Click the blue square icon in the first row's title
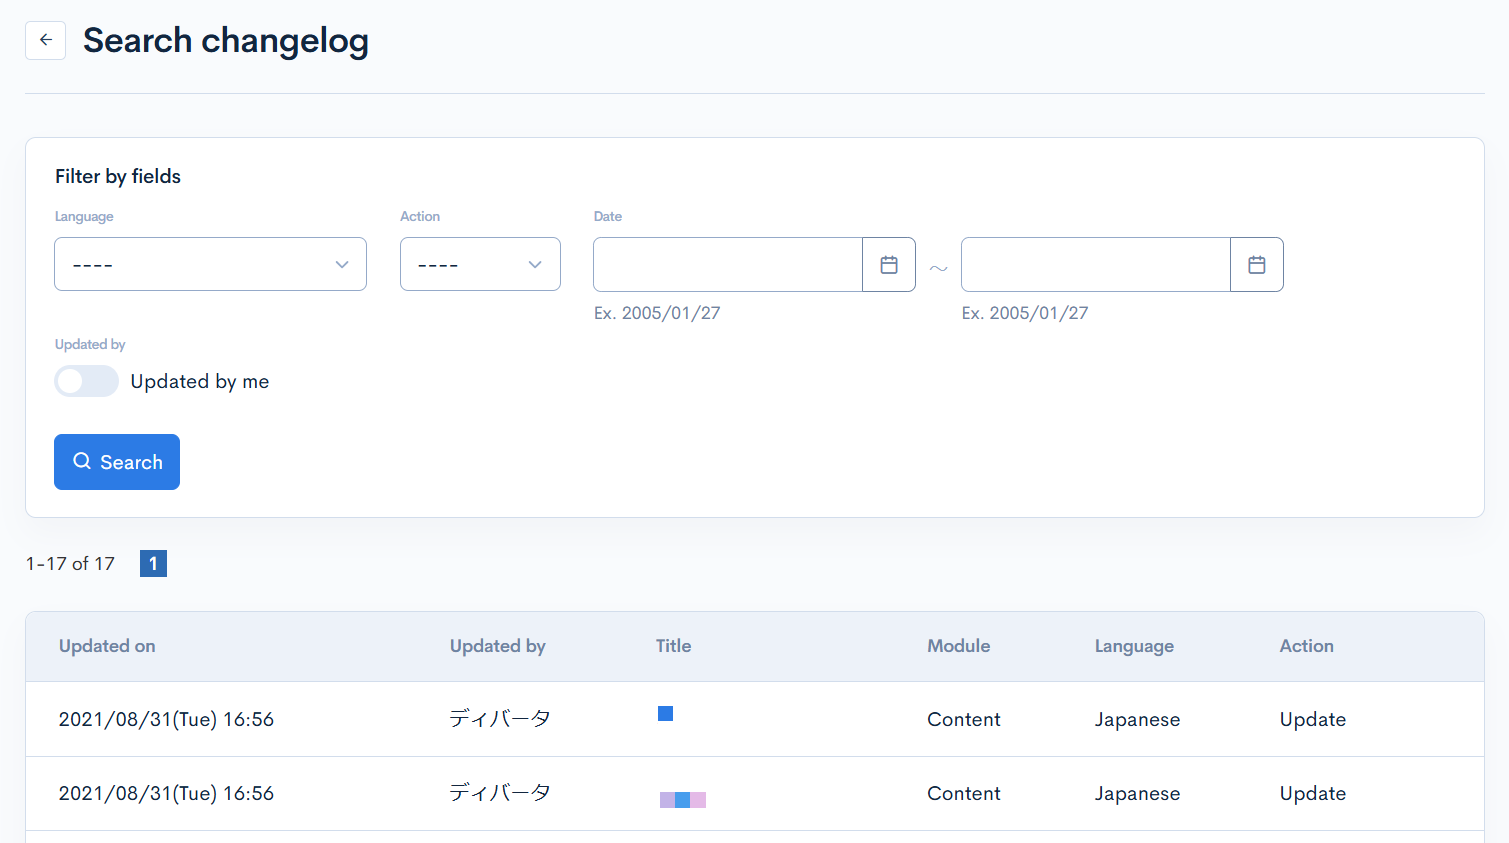The height and width of the screenshot is (843, 1509). click(x=665, y=713)
